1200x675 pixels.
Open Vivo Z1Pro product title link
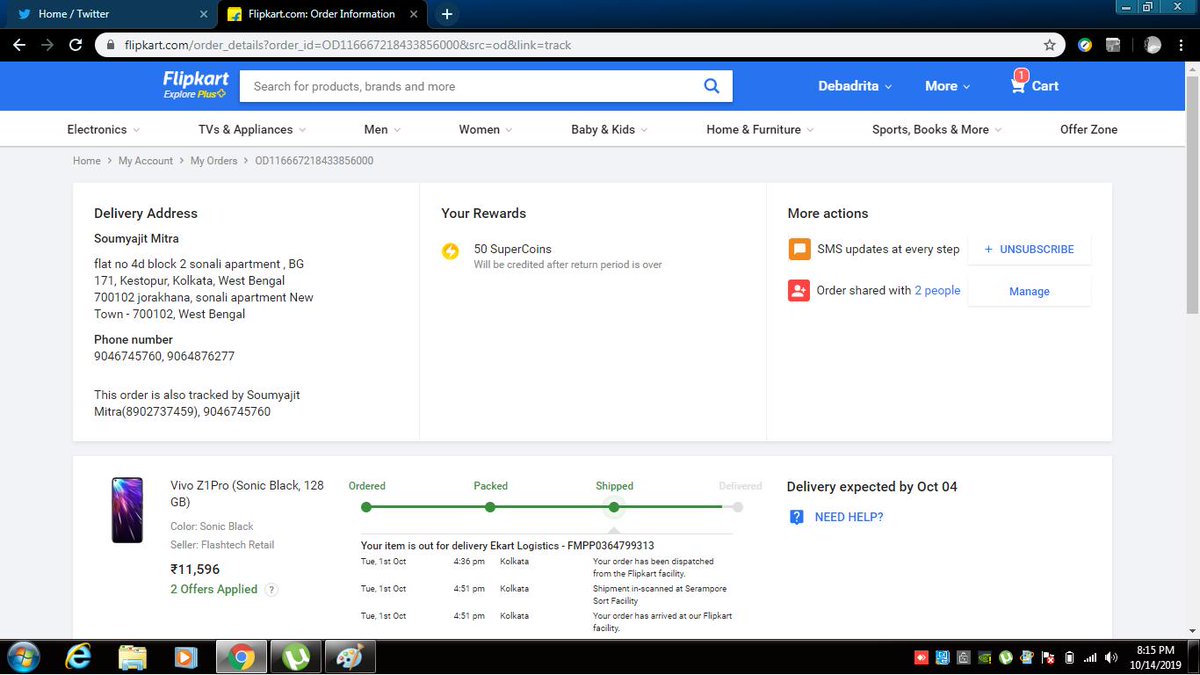(247, 494)
